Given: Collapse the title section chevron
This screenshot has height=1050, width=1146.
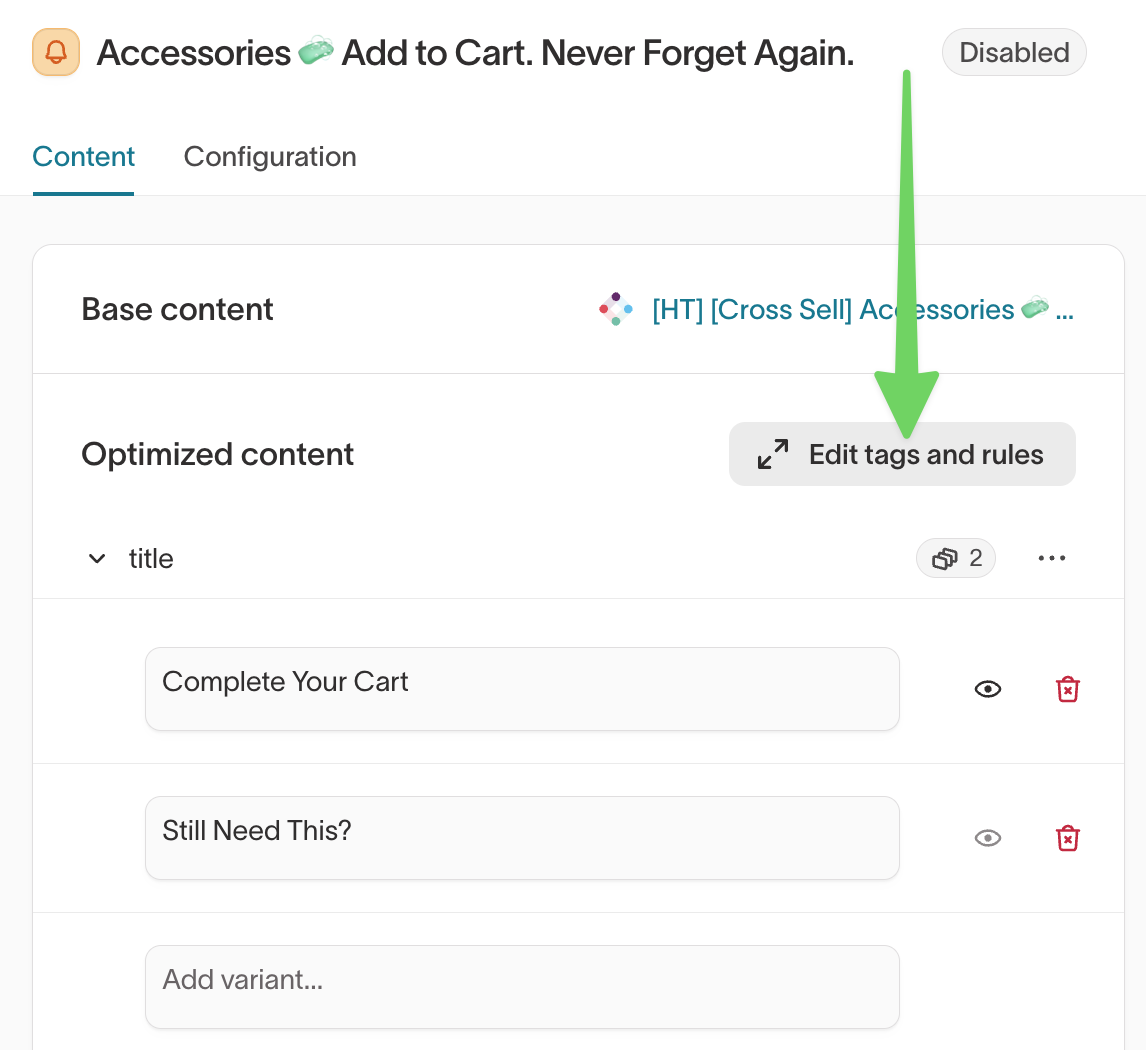Looking at the screenshot, I should (96, 558).
